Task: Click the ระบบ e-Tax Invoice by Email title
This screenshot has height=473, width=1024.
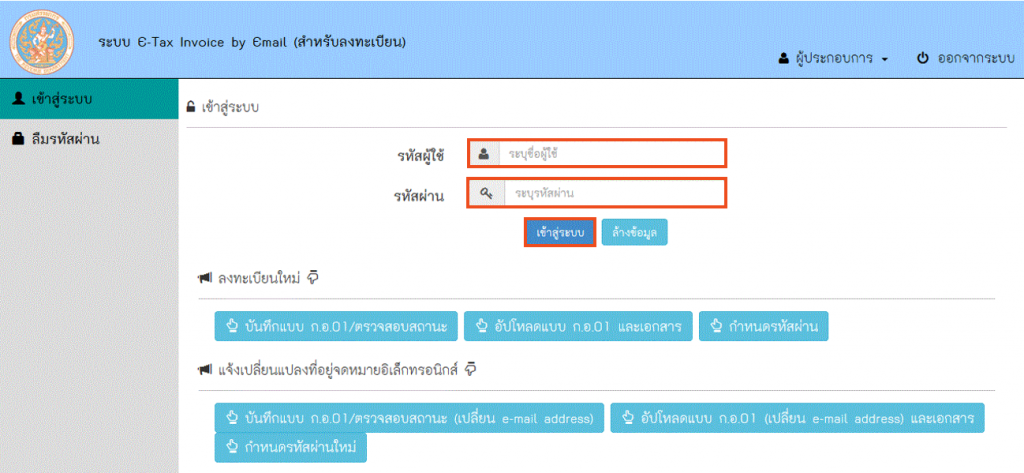Action: click(x=252, y=43)
